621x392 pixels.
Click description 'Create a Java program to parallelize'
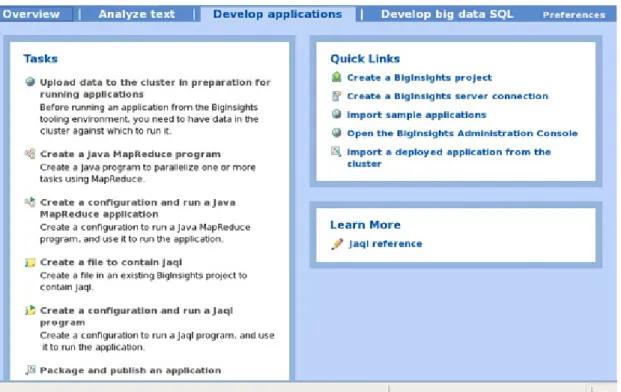click(x=148, y=173)
